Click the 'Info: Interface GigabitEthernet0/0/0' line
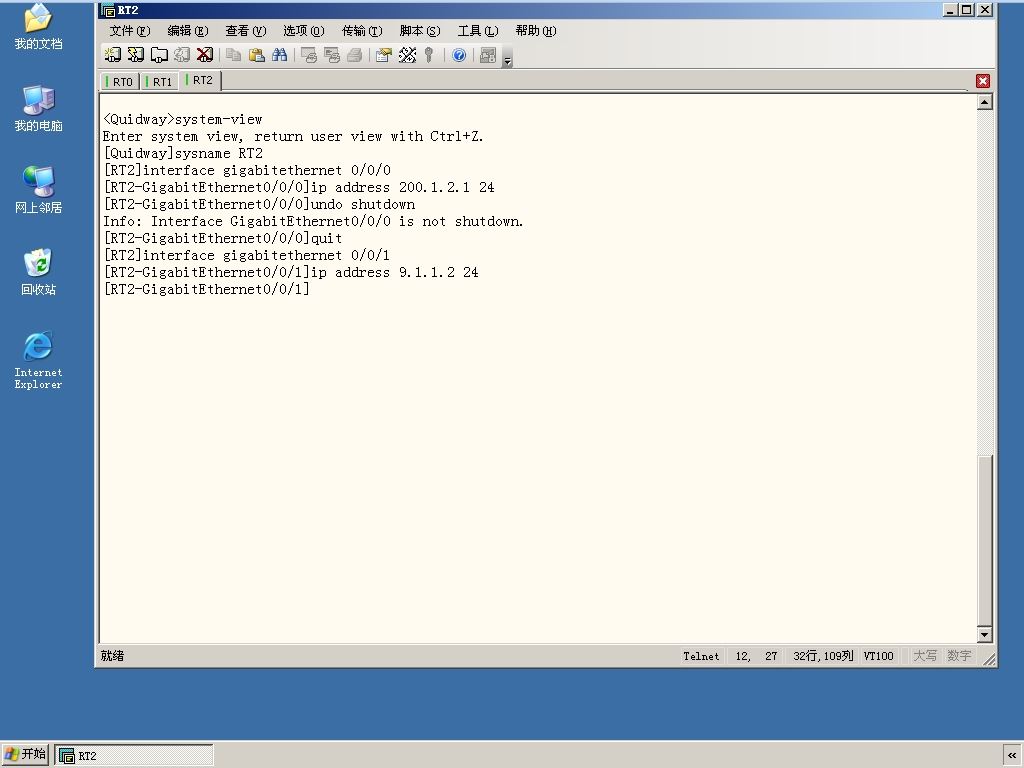Viewport: 1024px width, 768px height. pyautogui.click(x=313, y=221)
